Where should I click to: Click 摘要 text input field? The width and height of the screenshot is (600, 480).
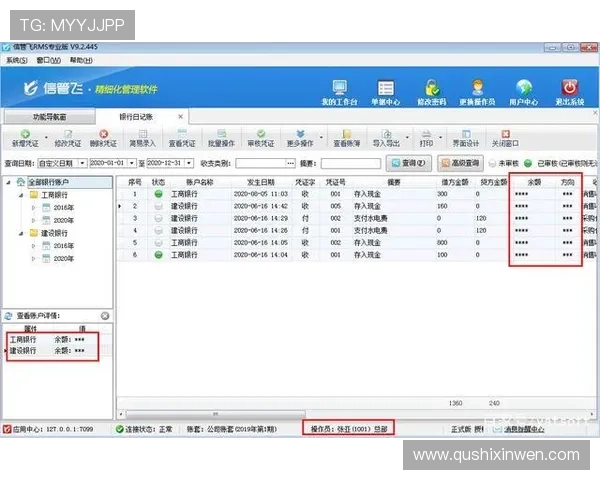point(351,164)
